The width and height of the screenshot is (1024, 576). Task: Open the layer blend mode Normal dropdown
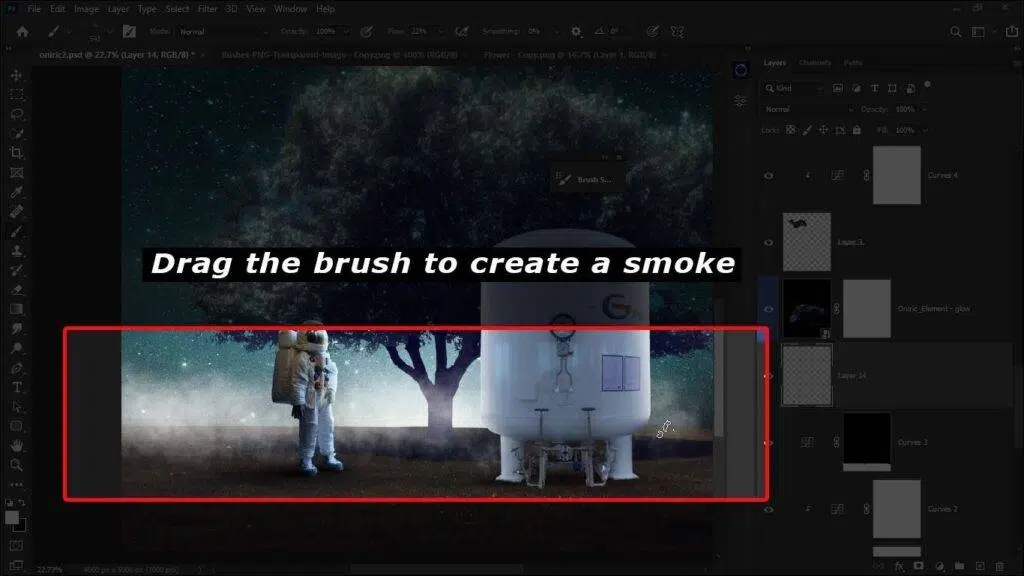coord(808,109)
